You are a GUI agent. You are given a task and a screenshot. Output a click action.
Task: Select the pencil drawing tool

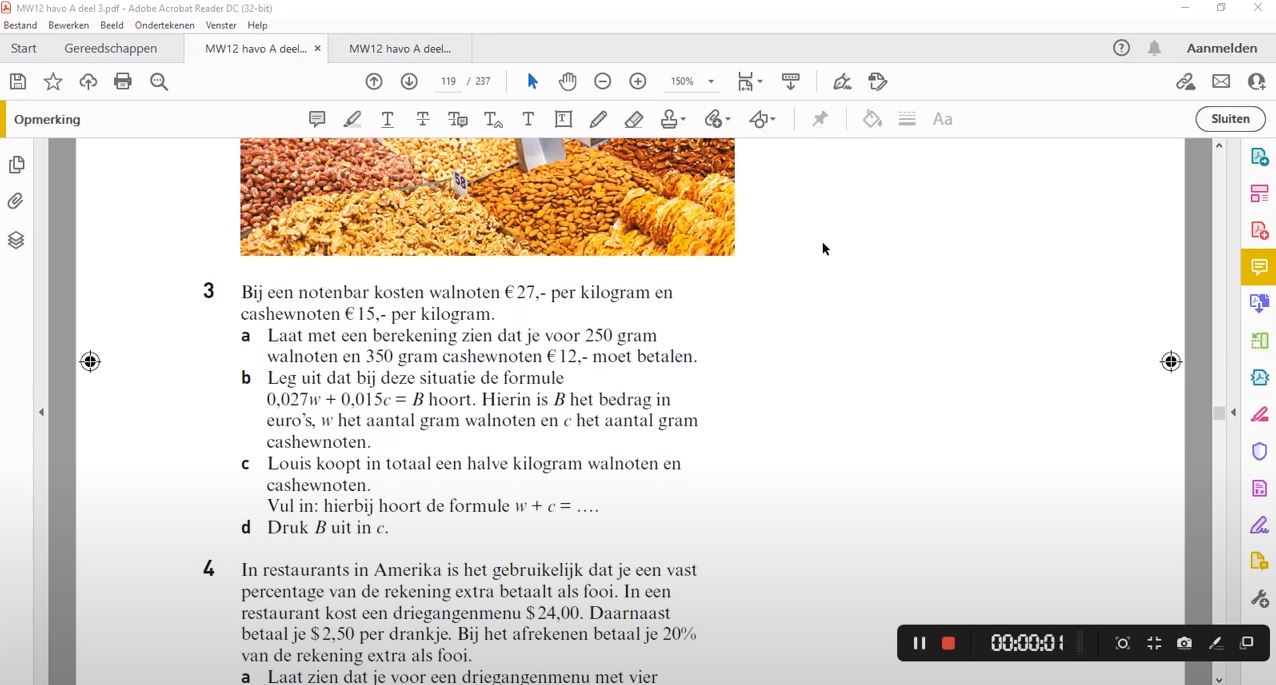coord(598,120)
